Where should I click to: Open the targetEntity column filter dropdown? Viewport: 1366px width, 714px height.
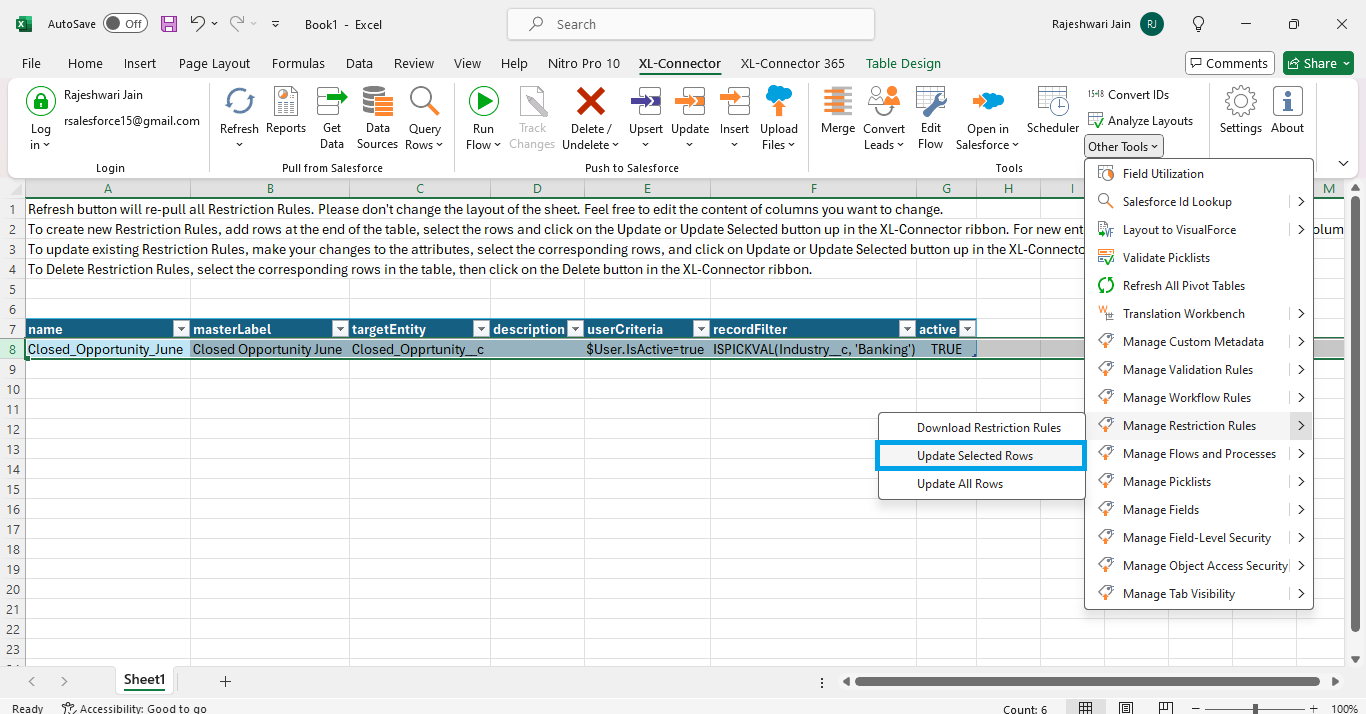point(481,329)
